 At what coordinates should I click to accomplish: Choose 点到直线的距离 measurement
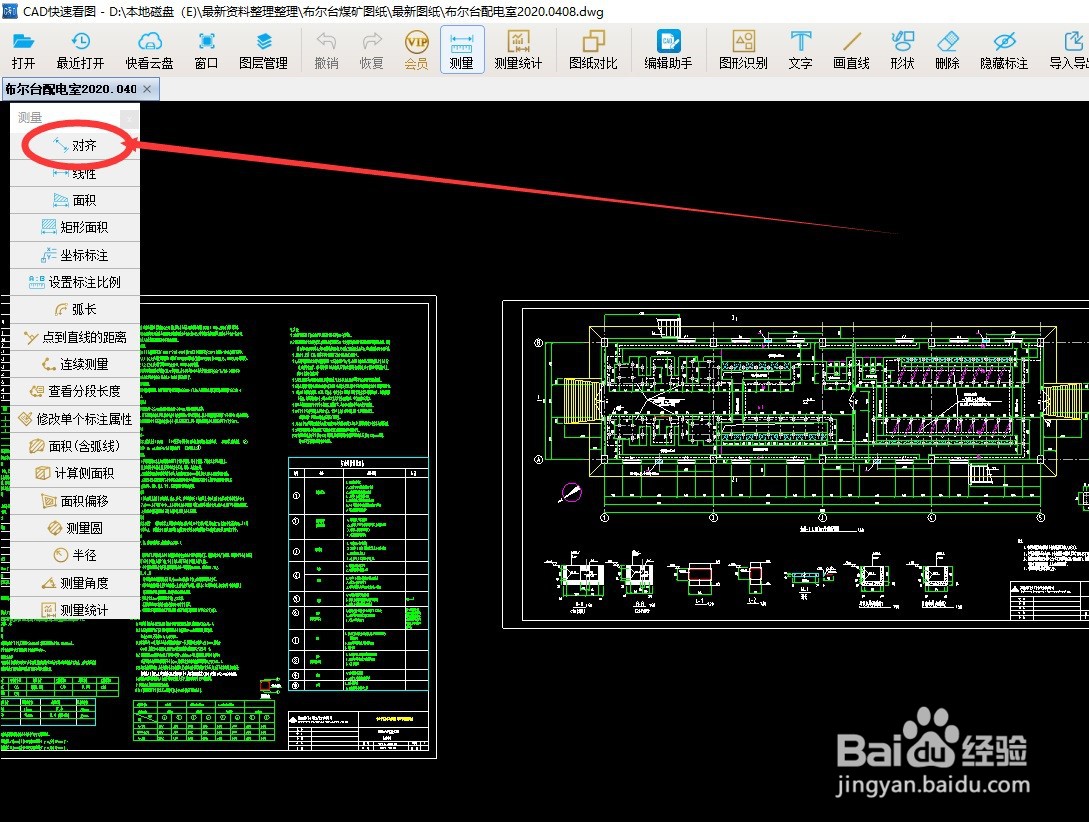75,337
